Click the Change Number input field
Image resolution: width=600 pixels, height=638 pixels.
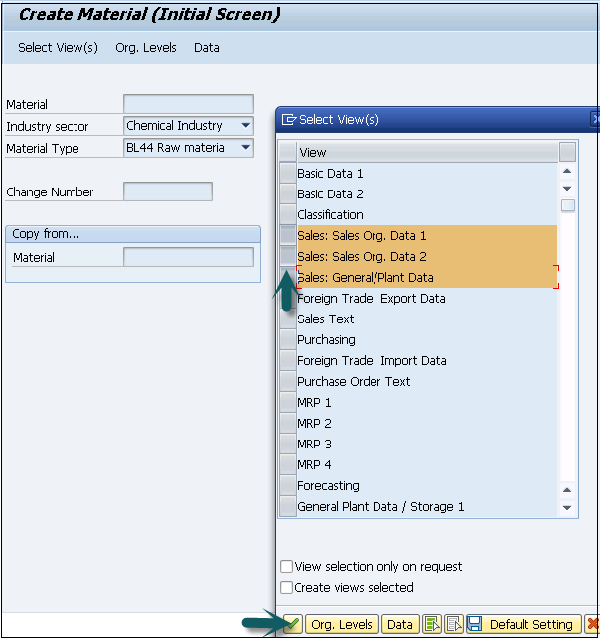(167, 192)
